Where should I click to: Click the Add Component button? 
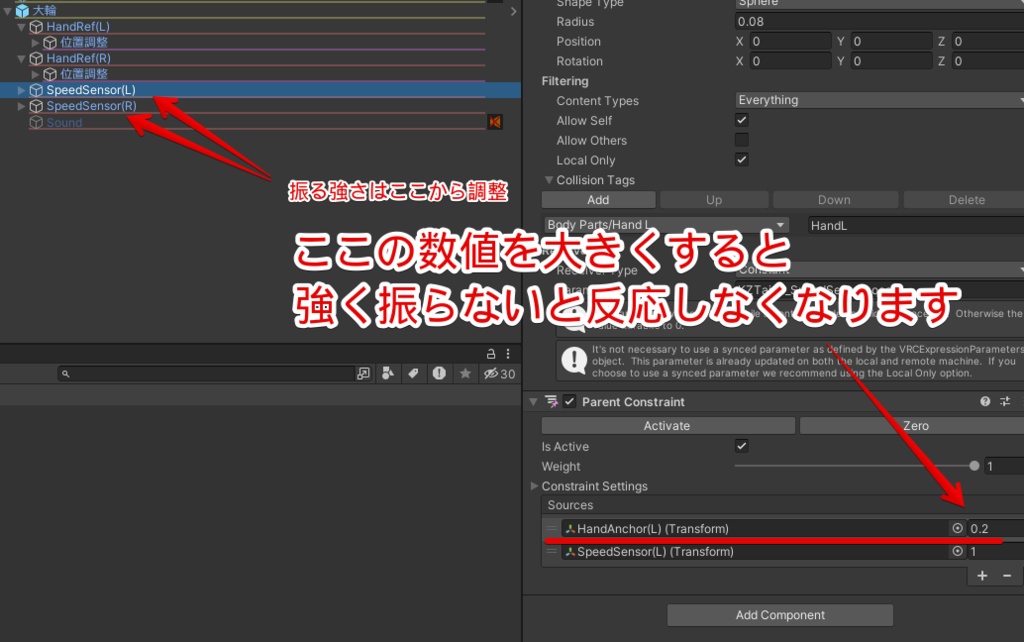click(780, 615)
